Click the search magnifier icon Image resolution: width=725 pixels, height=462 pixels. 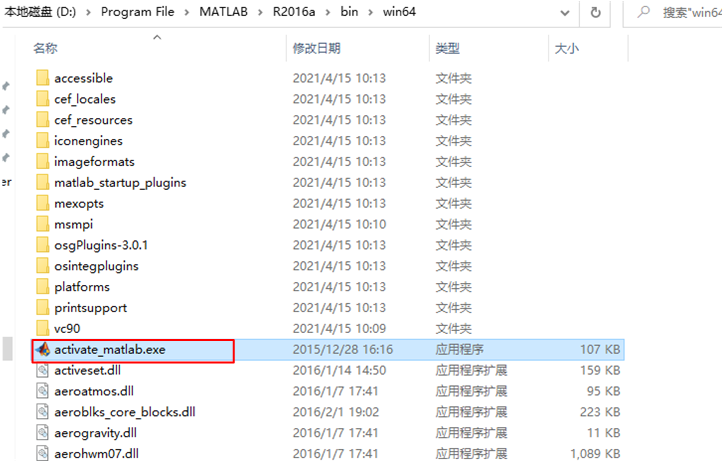coord(643,12)
